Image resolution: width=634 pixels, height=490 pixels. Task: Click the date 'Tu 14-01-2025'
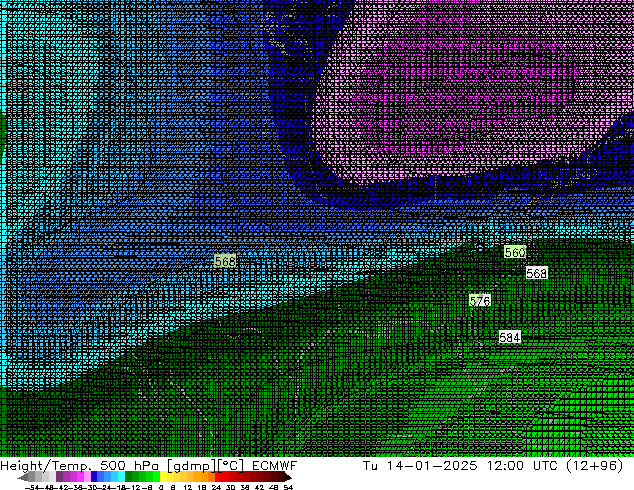click(421, 466)
